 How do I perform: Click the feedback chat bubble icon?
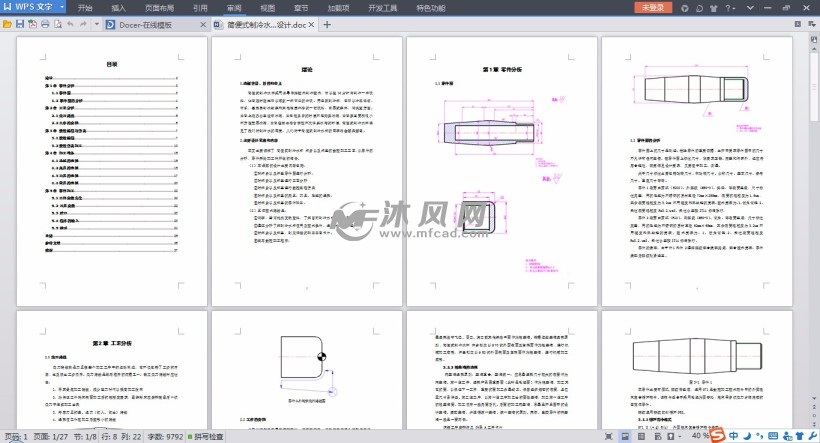pos(699,8)
